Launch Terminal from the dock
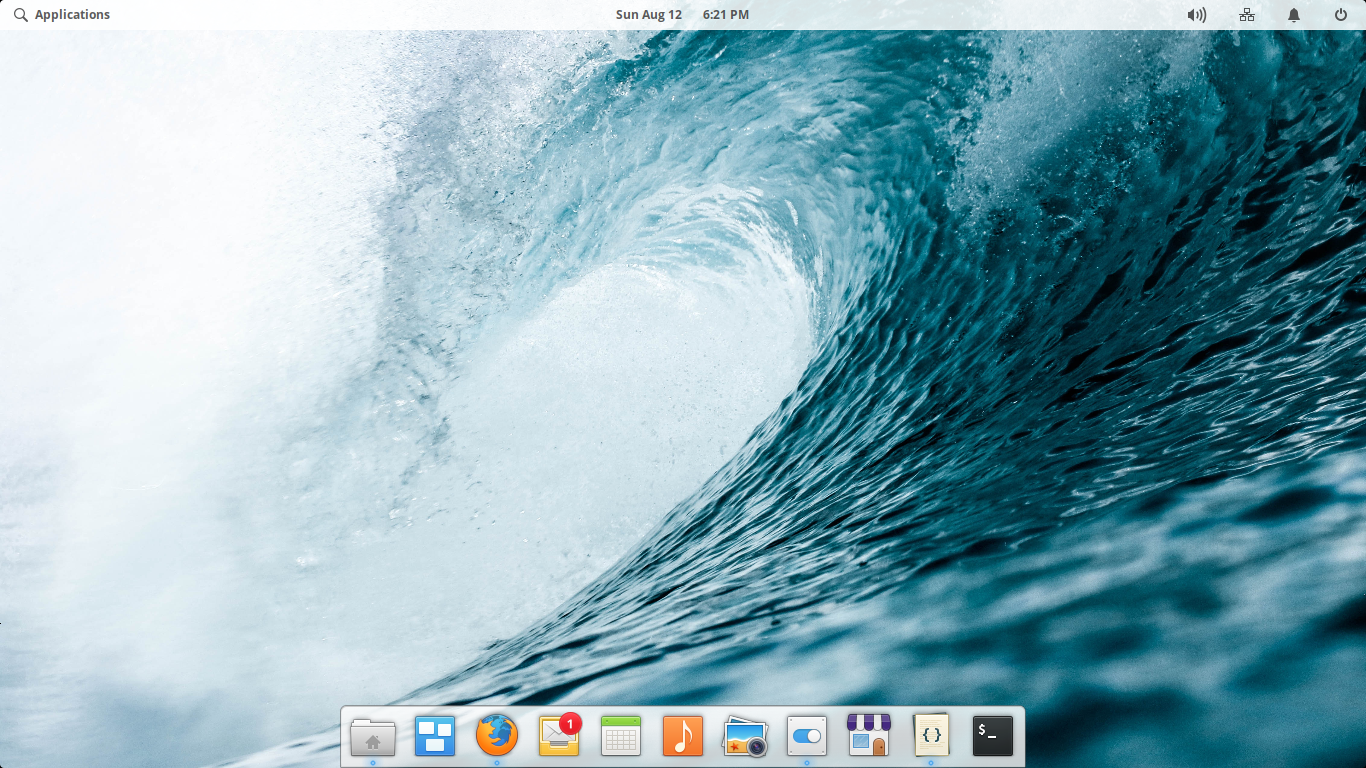Screen dimensions: 1366x768 click(993, 736)
